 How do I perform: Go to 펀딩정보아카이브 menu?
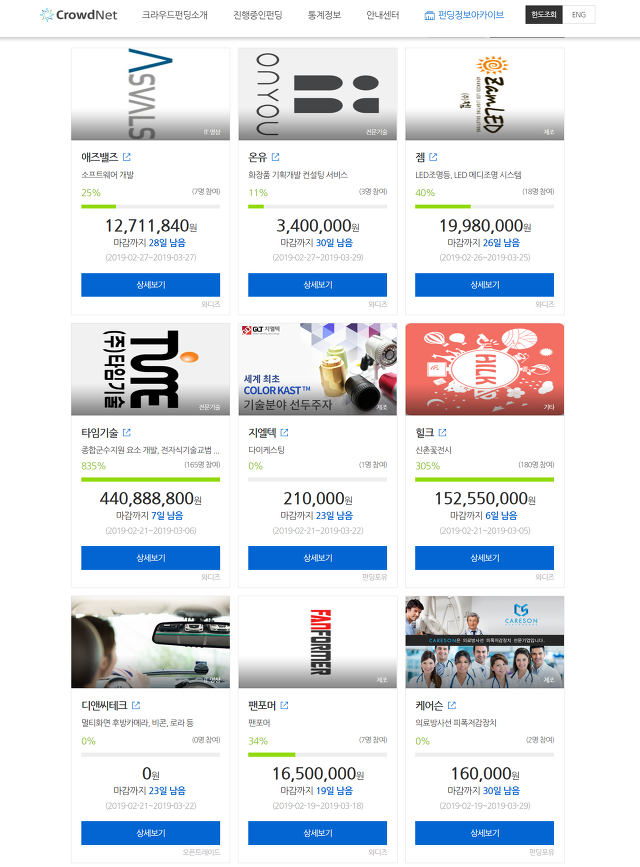click(471, 15)
